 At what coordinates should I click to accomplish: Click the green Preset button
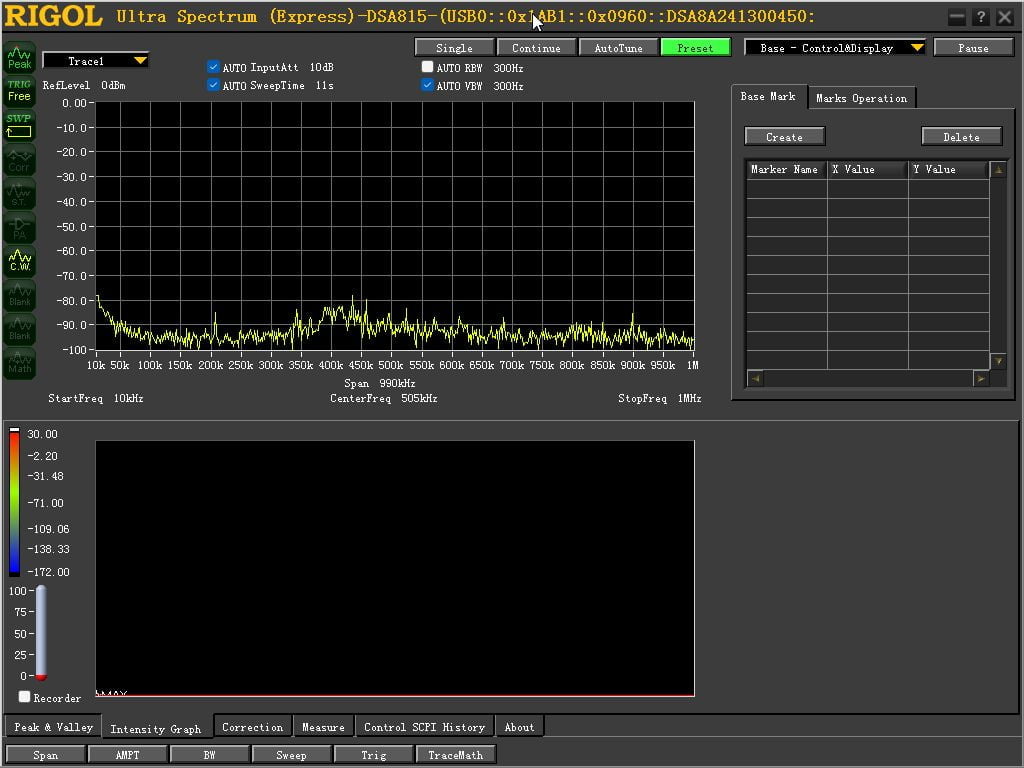click(x=696, y=48)
